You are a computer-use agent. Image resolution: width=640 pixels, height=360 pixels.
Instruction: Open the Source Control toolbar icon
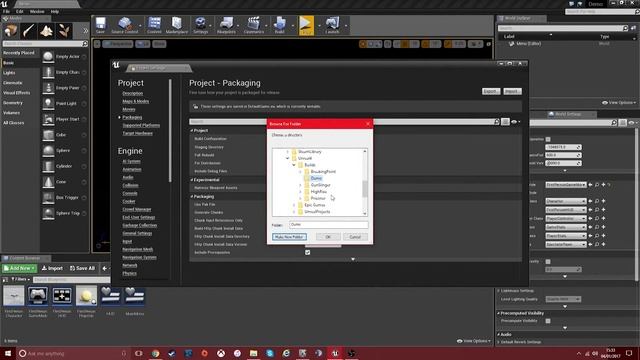(x=125, y=25)
